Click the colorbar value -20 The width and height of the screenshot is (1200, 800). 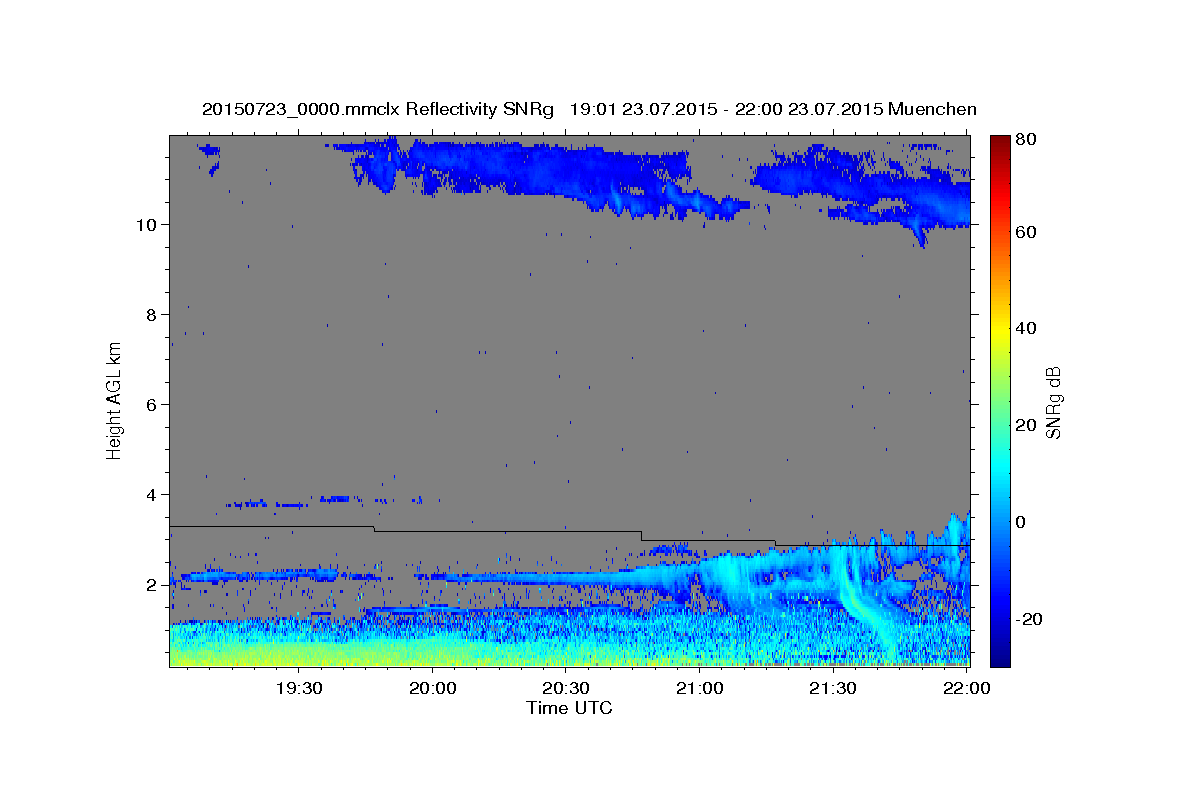1027,619
